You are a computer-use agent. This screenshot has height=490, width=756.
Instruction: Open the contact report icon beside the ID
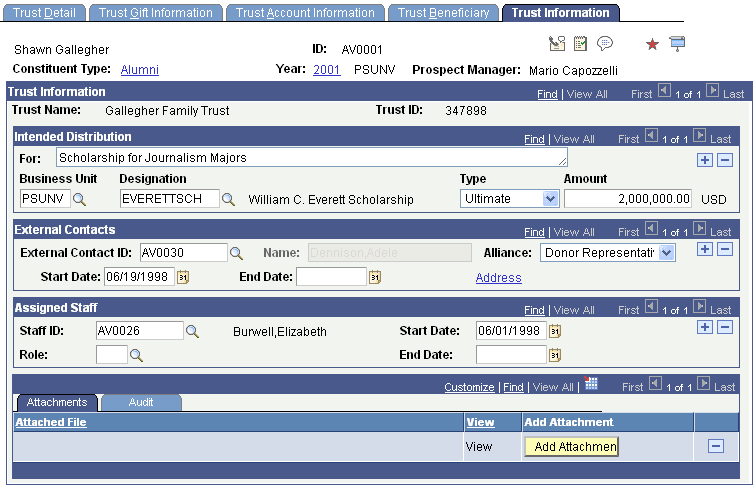point(557,44)
